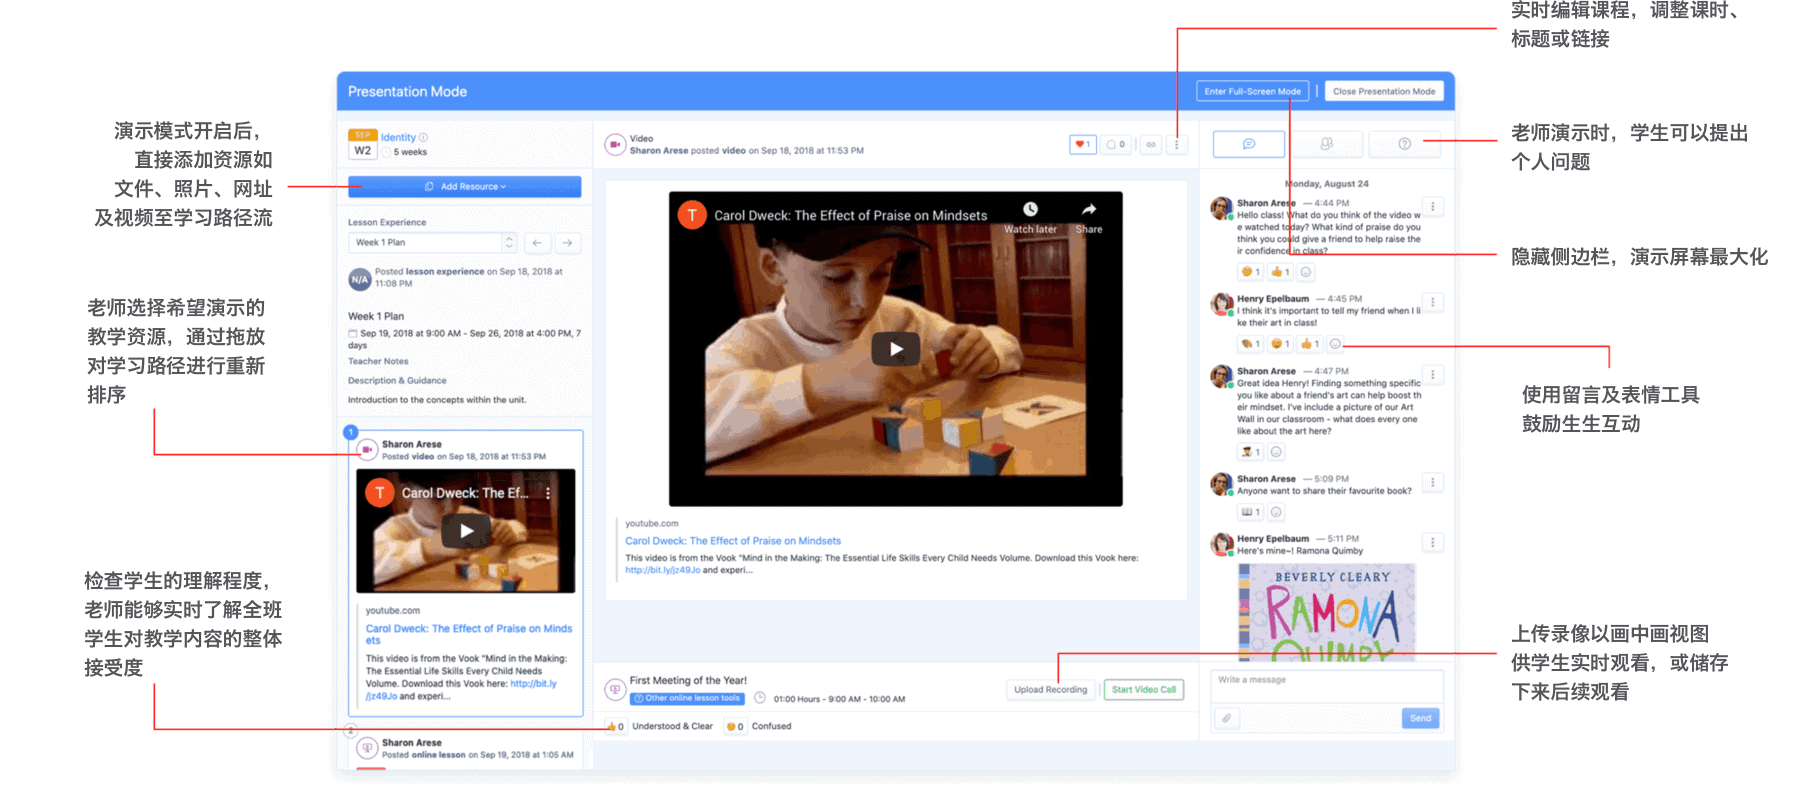This screenshot has height=801, width=1800.
Task: Open three-dot menu of the video post
Action: 1176,145
